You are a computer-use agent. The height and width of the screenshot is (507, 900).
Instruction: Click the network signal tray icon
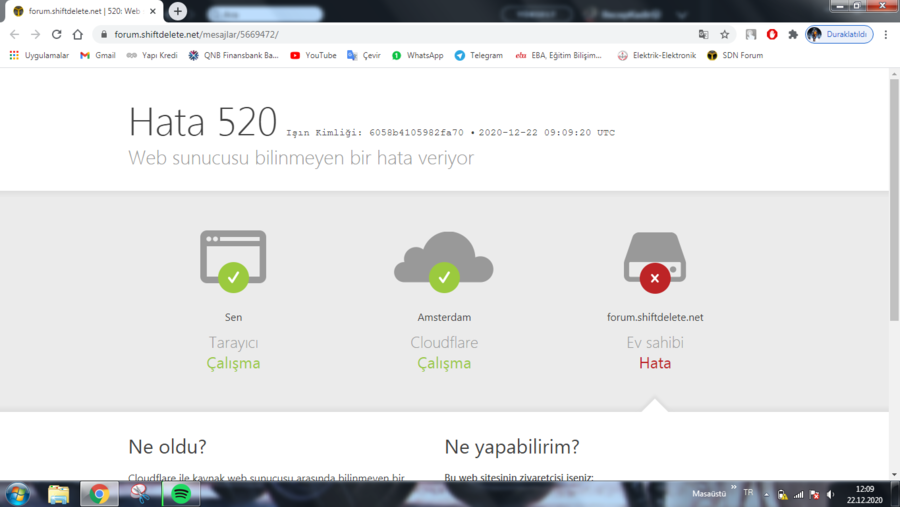click(798, 494)
